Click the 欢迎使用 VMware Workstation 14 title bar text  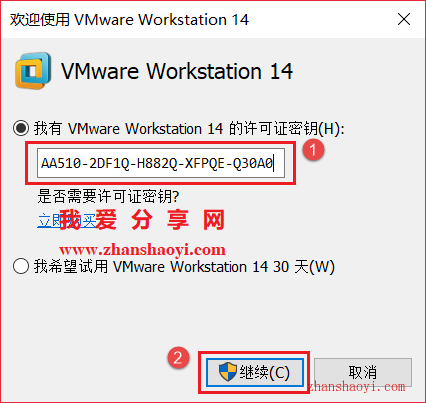tap(129, 19)
